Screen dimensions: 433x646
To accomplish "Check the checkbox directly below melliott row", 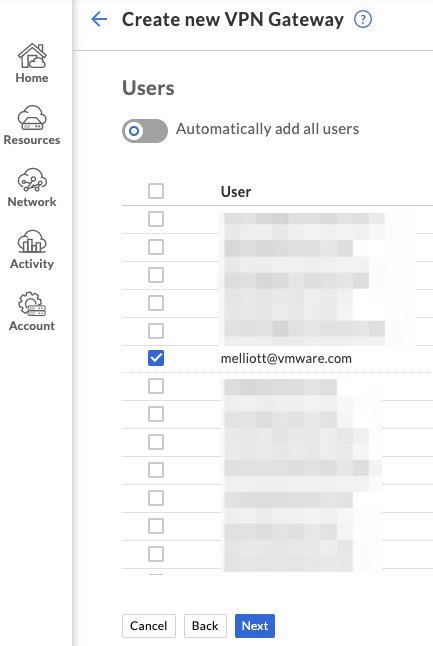I will tap(156, 386).
